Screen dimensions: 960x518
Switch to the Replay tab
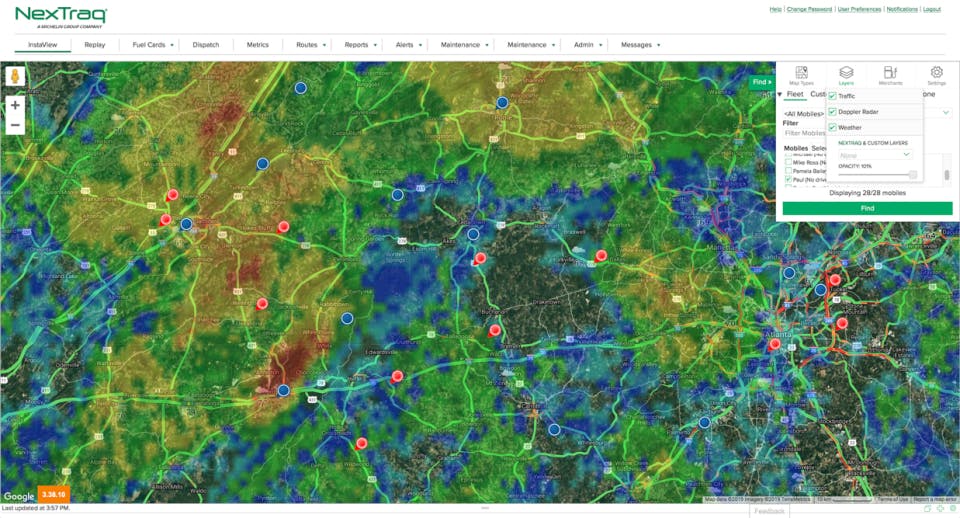click(x=95, y=45)
